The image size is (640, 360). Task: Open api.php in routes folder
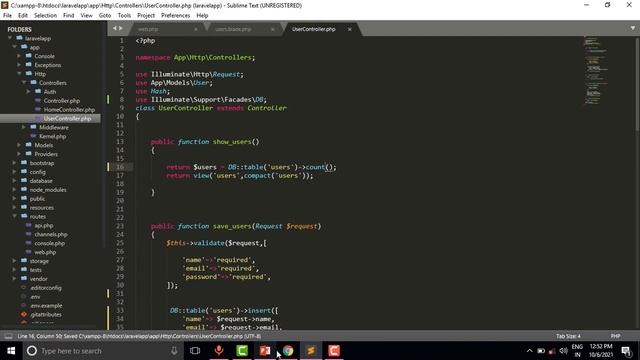pos(44,225)
